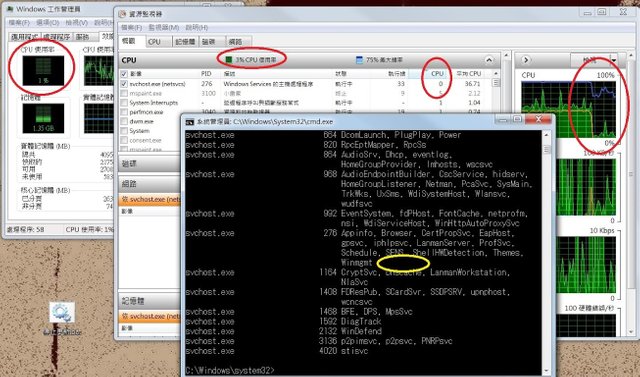This screenshot has width=640, height=377.
Task: Sort by the CPU column header
Action: tap(437, 74)
